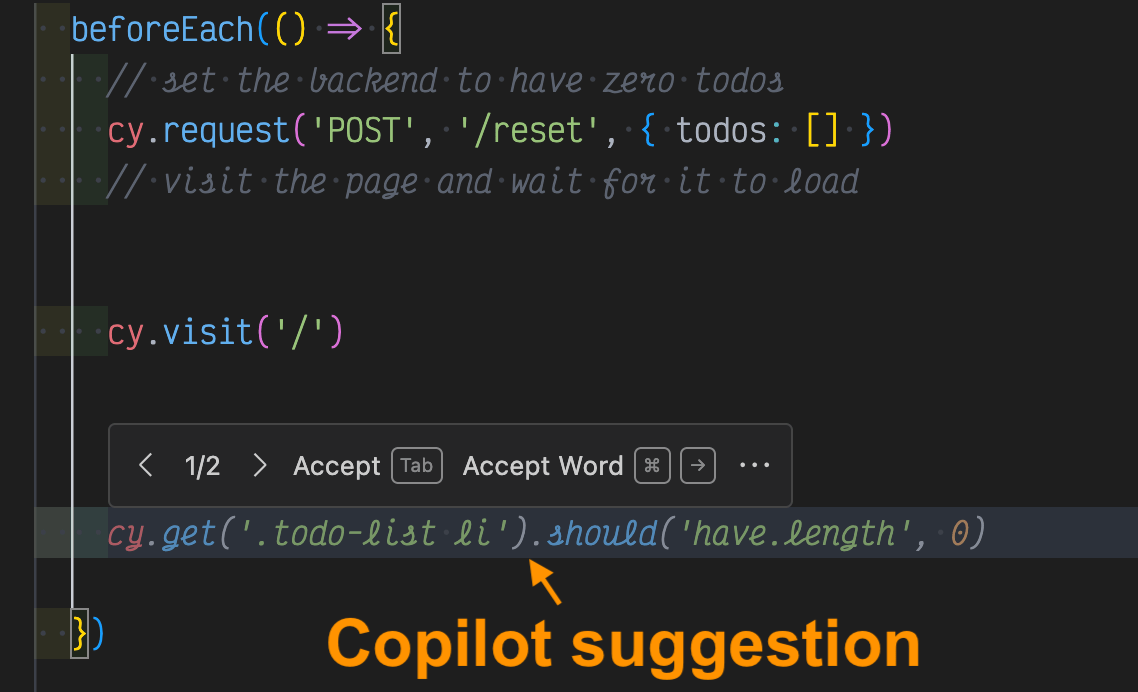Image resolution: width=1138 pixels, height=692 pixels.
Task: Click the empty array brackets after todos
Action: pyautogui.click(x=821, y=131)
